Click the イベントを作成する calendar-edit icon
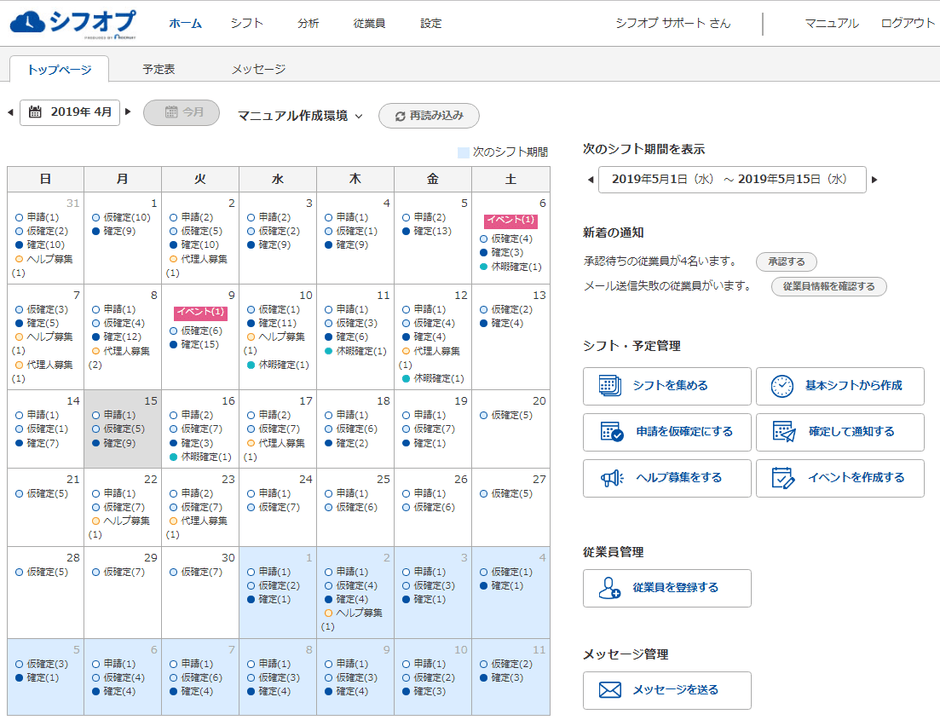The height and width of the screenshot is (719, 940). click(x=782, y=478)
